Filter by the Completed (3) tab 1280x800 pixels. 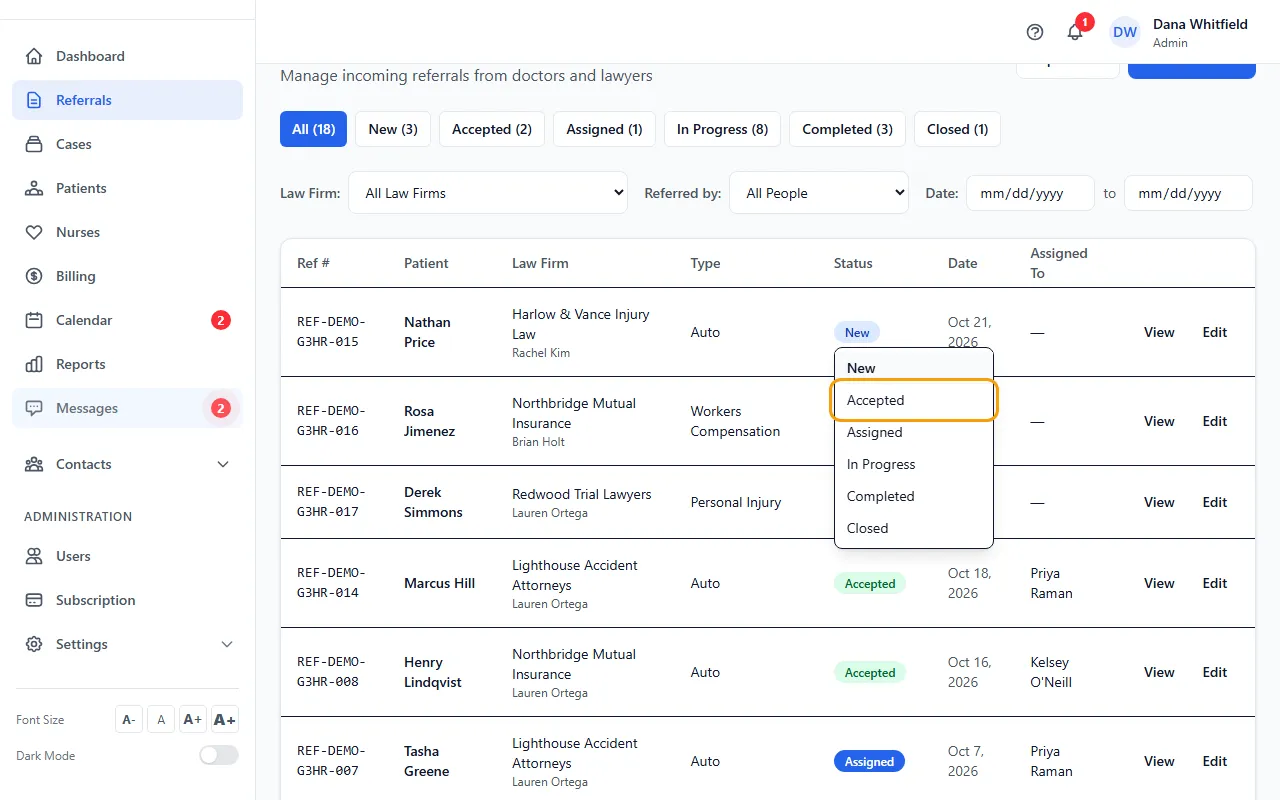click(847, 129)
